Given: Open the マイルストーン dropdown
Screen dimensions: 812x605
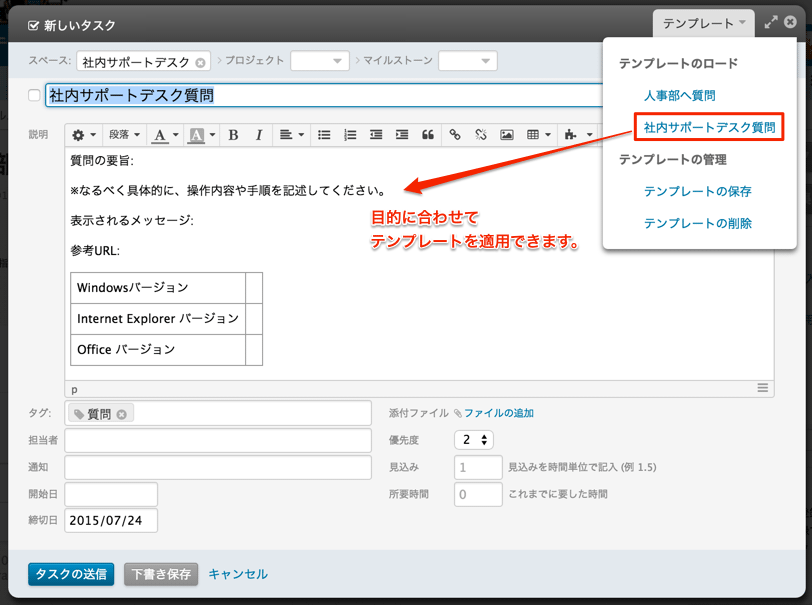Looking at the screenshot, I should click(468, 61).
